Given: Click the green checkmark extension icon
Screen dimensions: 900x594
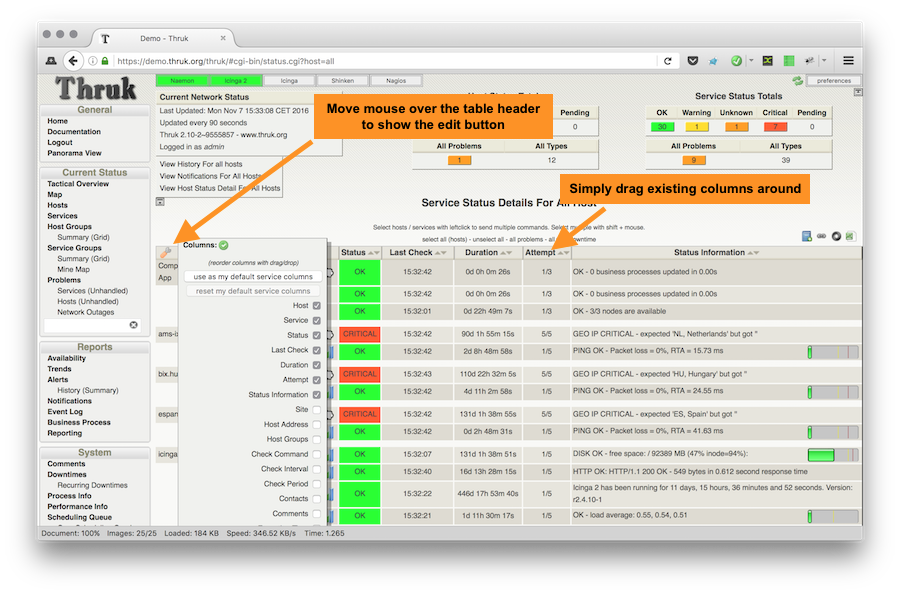Looking at the screenshot, I should 736,61.
